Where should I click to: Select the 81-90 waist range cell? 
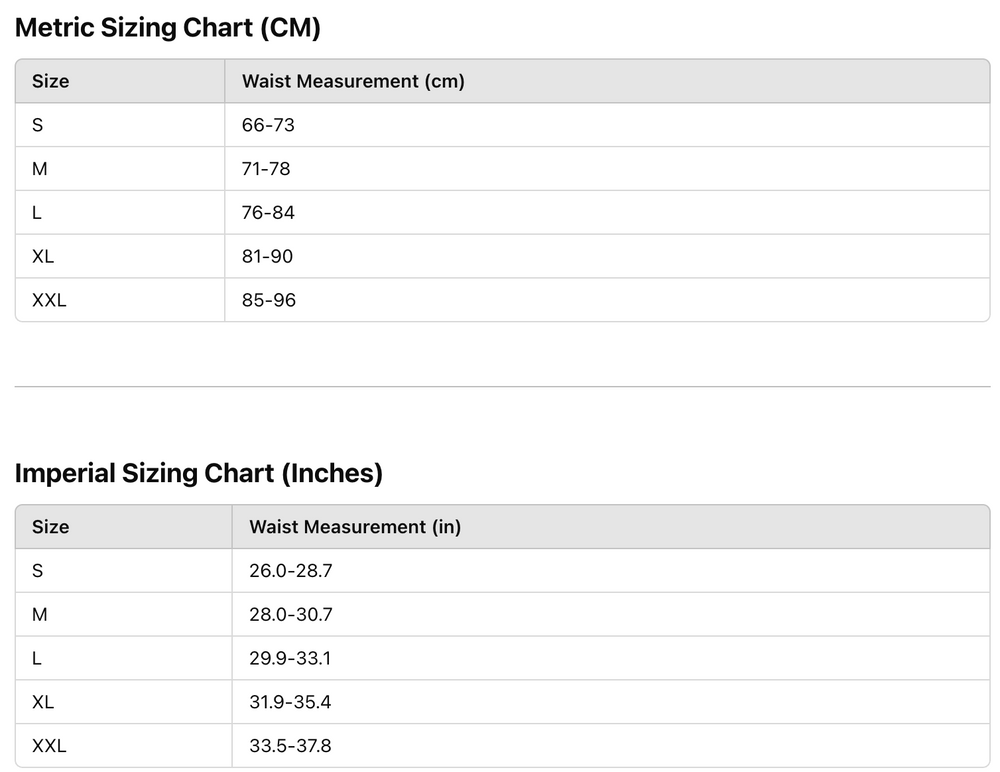click(x=267, y=257)
